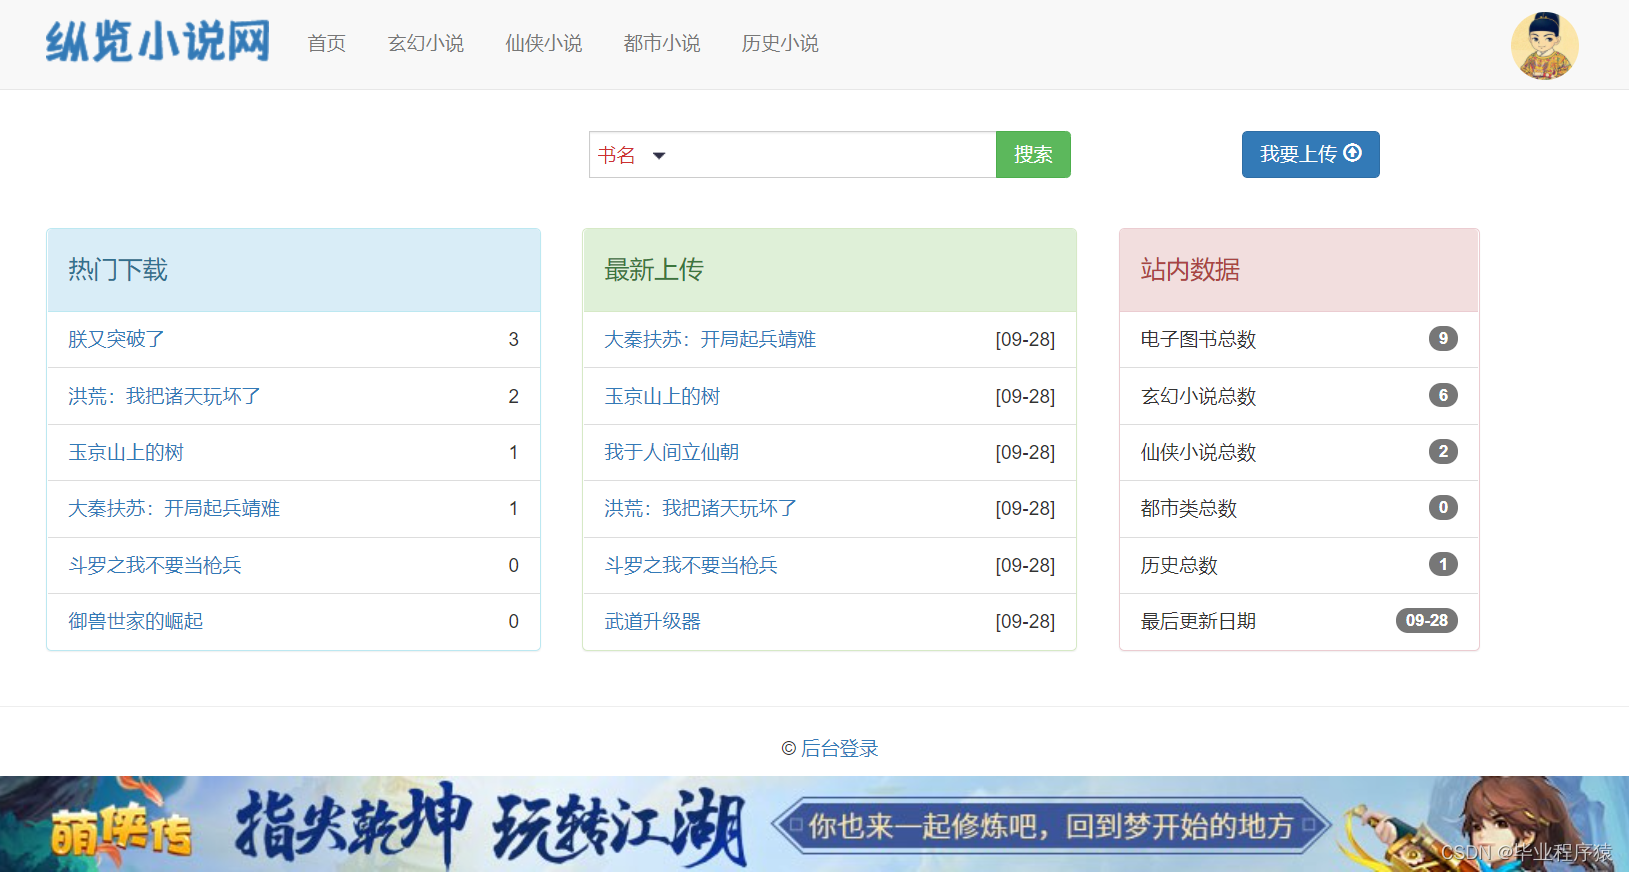Click the 纵览小说网 site logo
This screenshot has height=872, width=1629.
[158, 43]
